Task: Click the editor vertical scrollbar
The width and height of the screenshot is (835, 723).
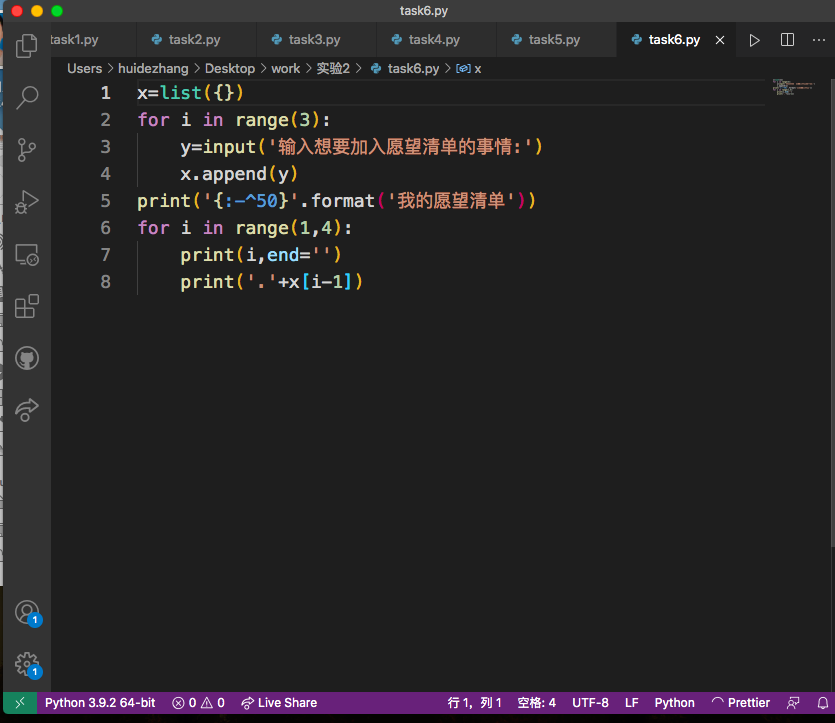Action: [x=832, y=313]
